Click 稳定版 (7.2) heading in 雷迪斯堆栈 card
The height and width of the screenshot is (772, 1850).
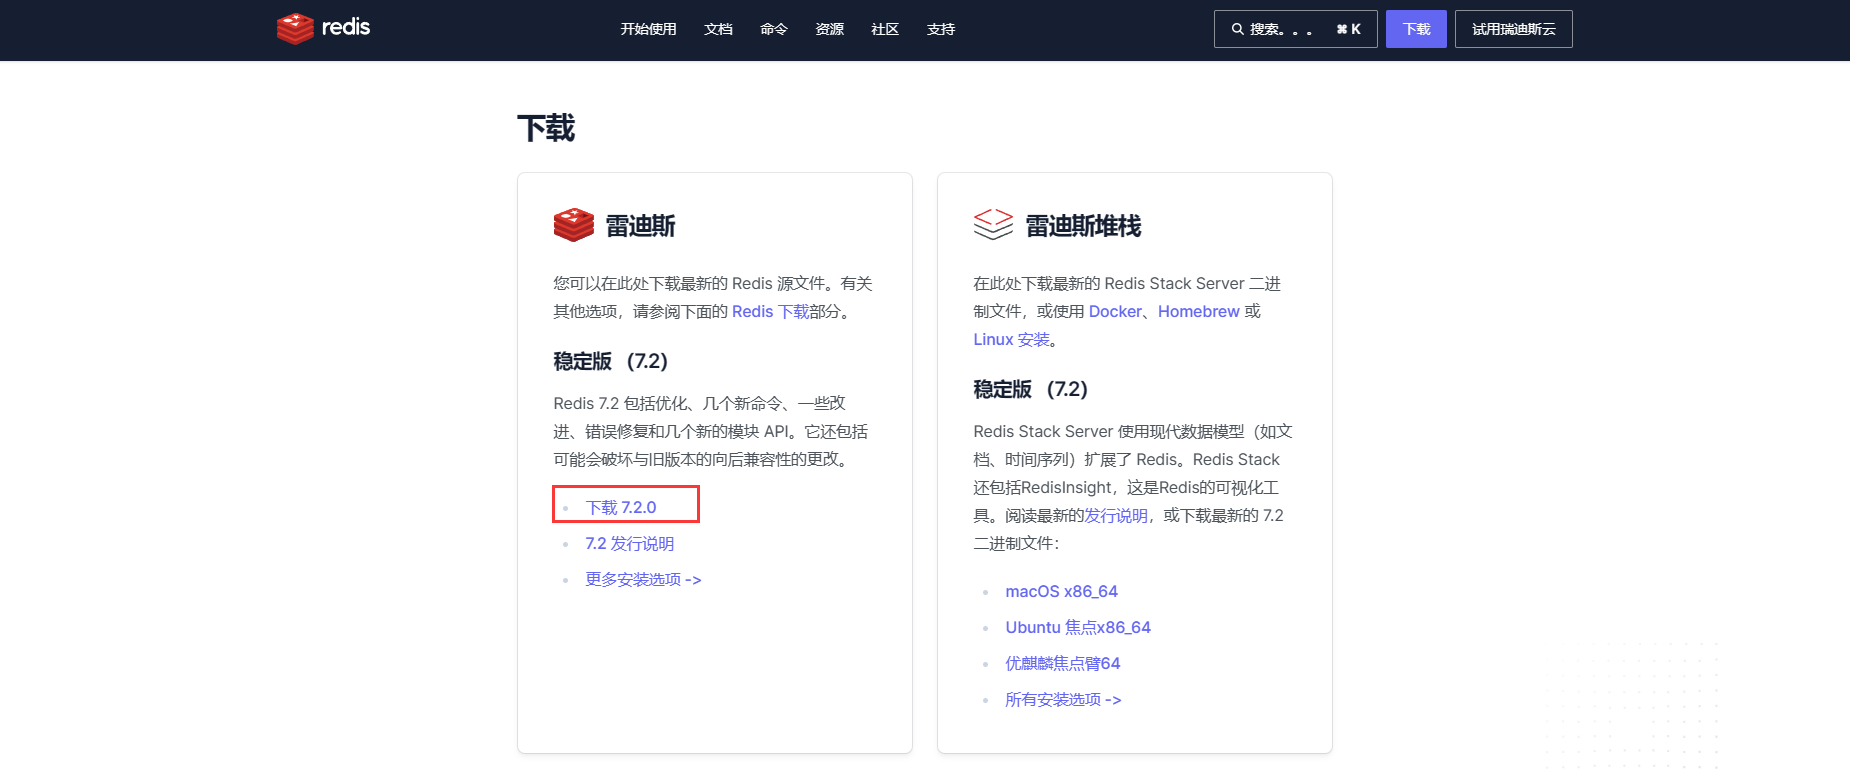[1031, 389]
